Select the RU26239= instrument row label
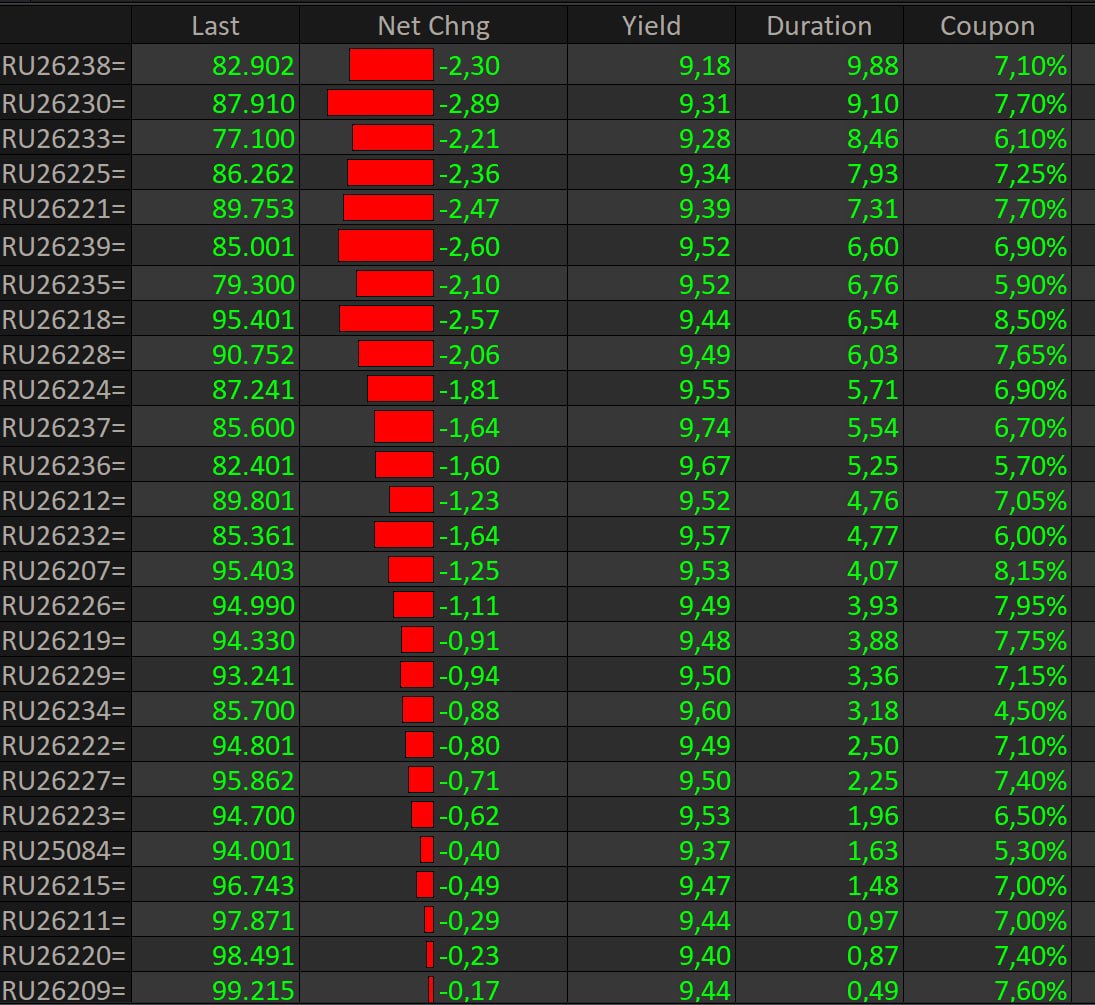This screenshot has height=1005, width=1095. point(64,247)
